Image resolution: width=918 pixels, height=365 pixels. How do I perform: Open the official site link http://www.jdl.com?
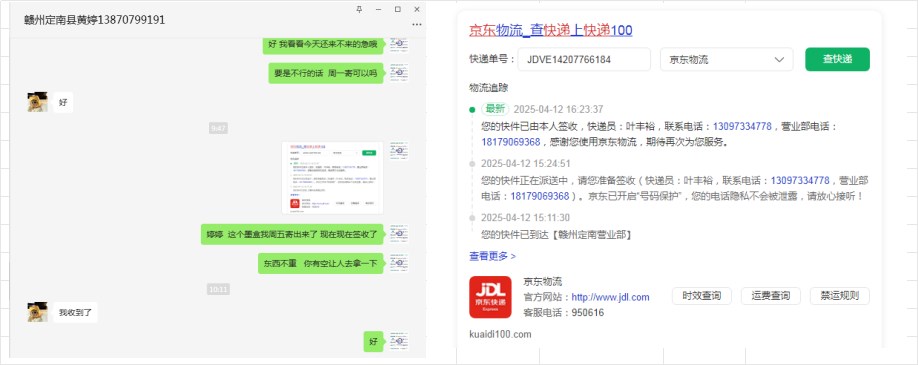(x=610, y=297)
